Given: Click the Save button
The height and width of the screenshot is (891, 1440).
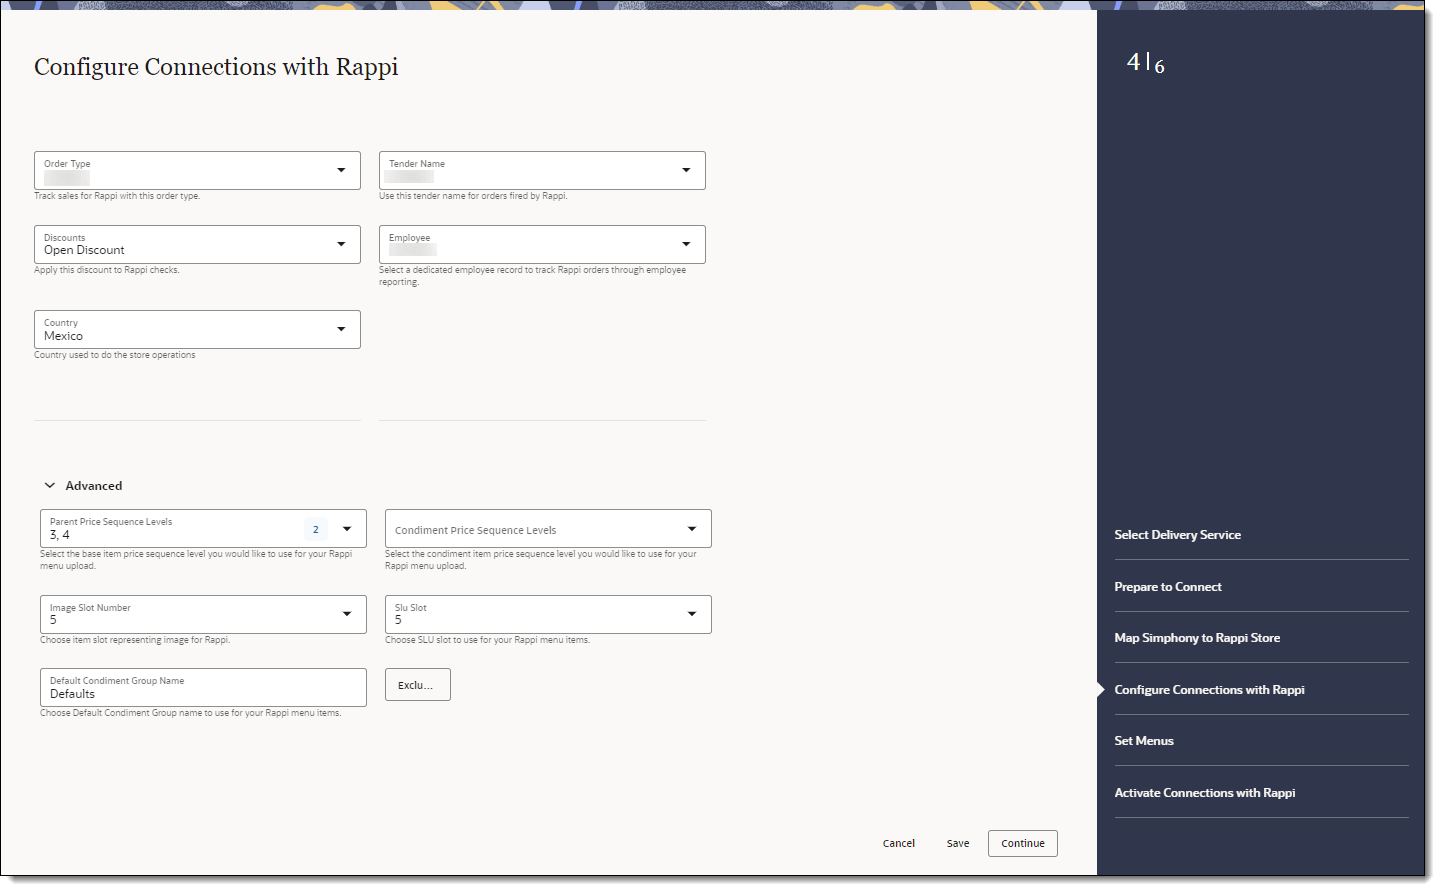Looking at the screenshot, I should tap(958, 843).
